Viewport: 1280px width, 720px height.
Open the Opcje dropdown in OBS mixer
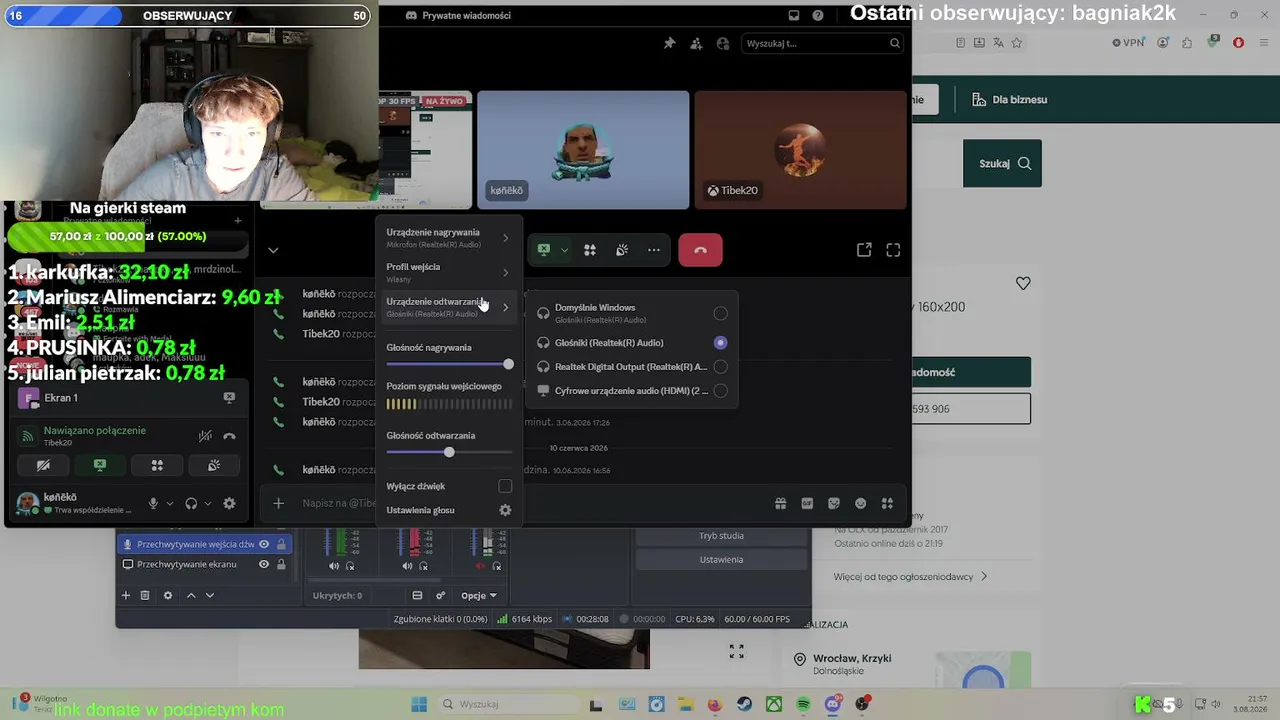pos(479,595)
